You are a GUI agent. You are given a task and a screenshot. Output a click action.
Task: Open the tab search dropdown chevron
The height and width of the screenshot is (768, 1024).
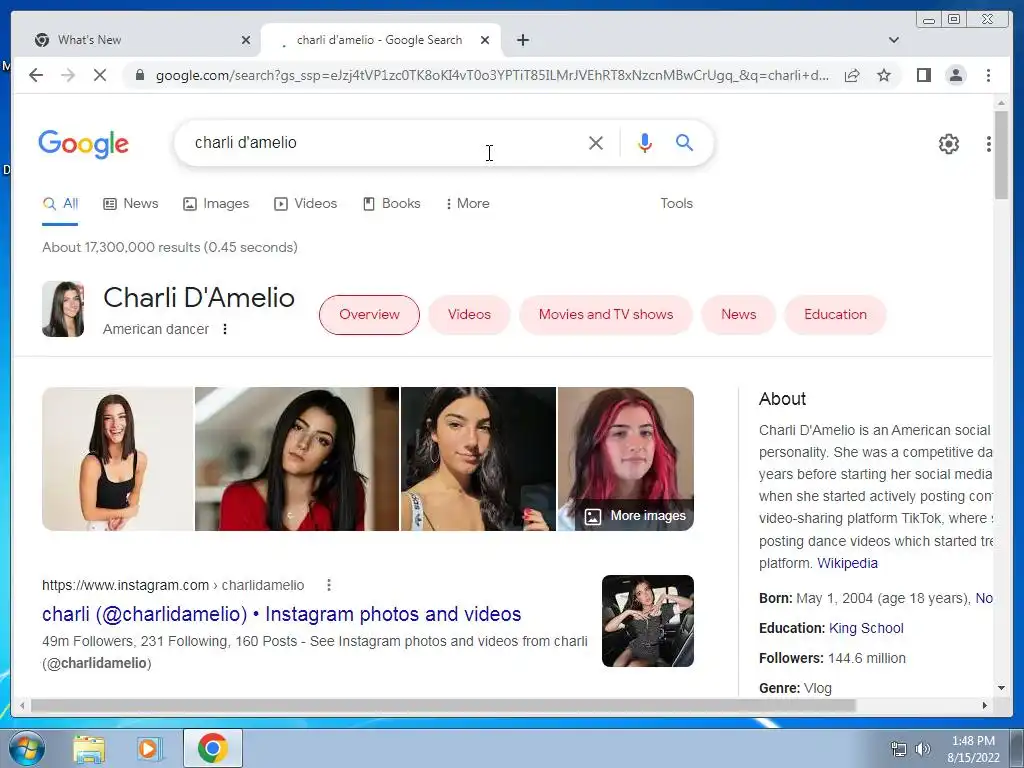coord(893,40)
